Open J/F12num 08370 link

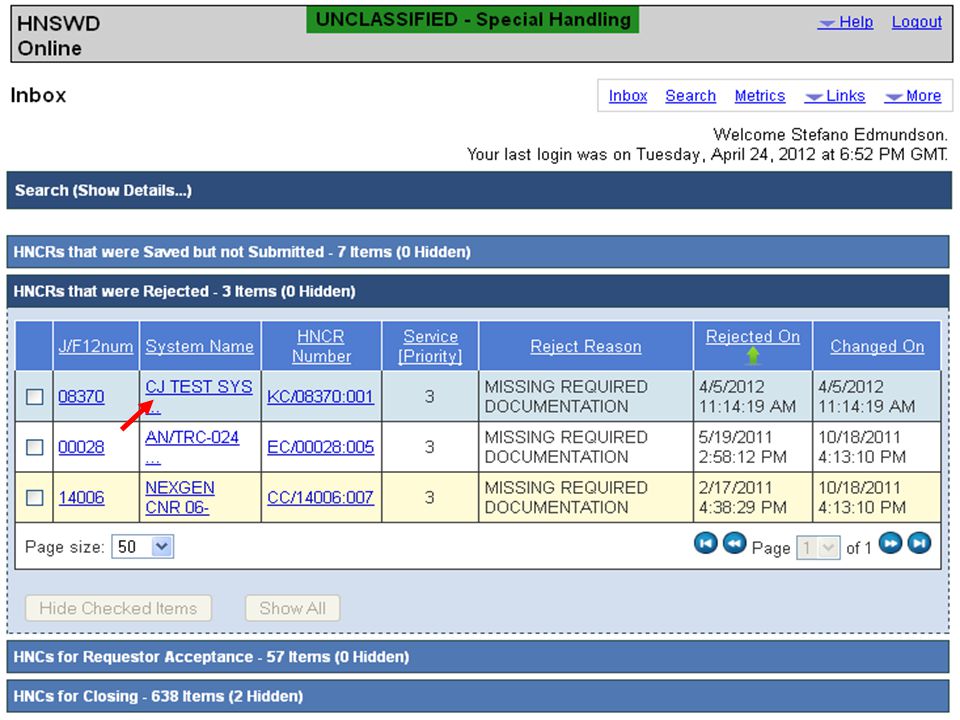click(81, 397)
